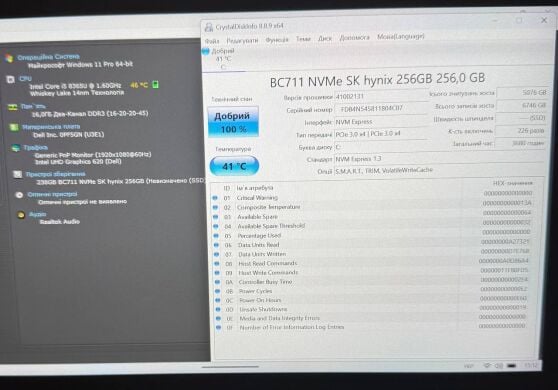
Task: Click the 41 °C temperature button
Action: point(234,166)
